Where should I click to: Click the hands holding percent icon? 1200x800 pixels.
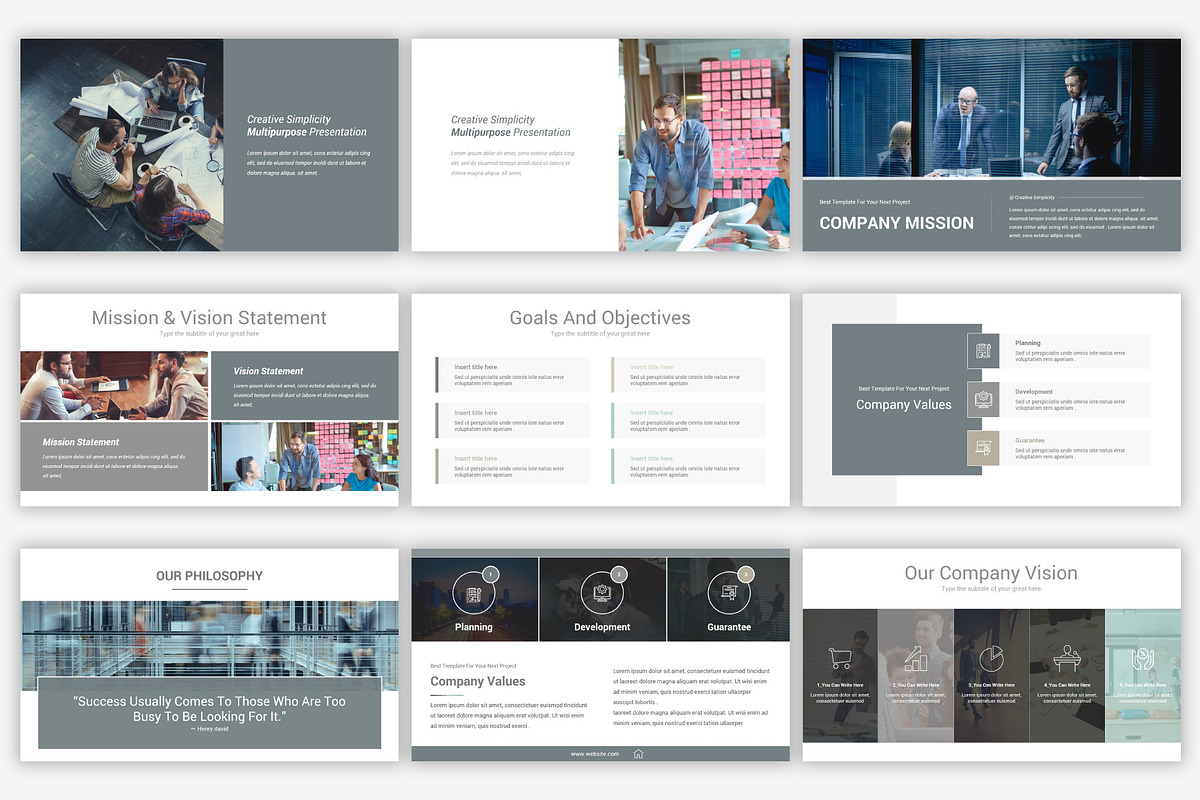coord(1142,659)
